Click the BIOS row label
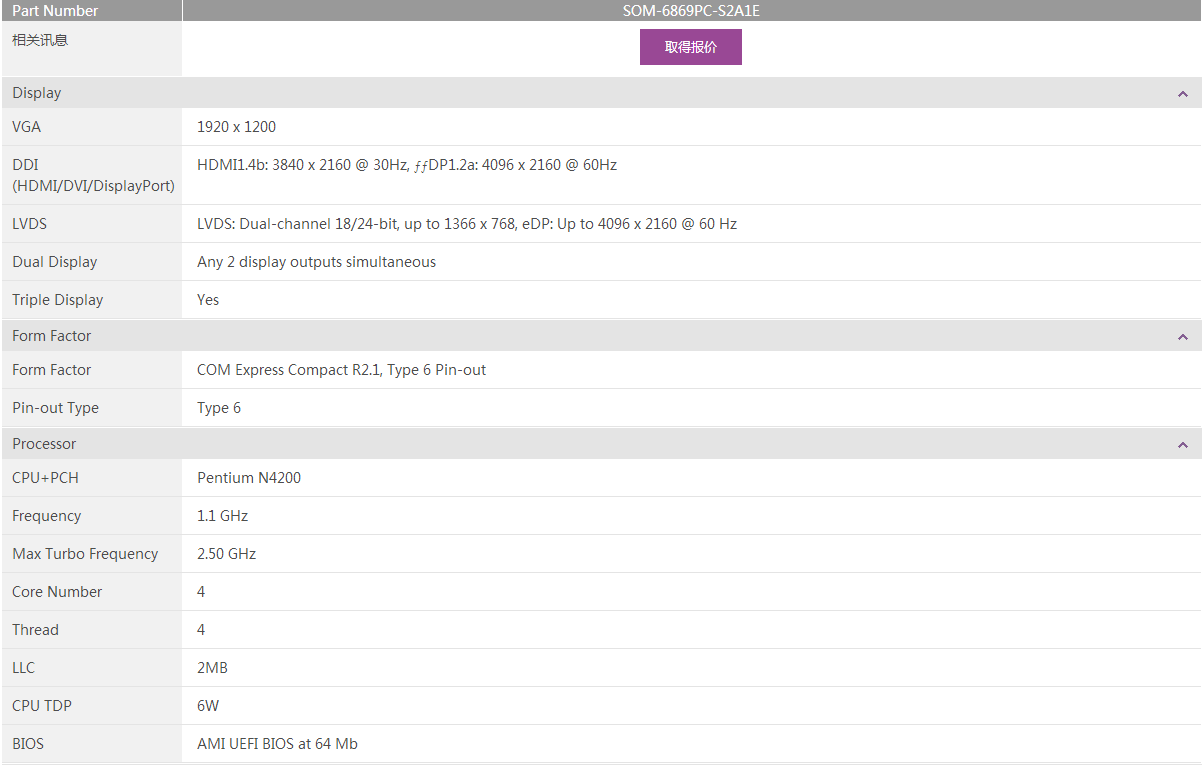1202x765 pixels. point(28,744)
